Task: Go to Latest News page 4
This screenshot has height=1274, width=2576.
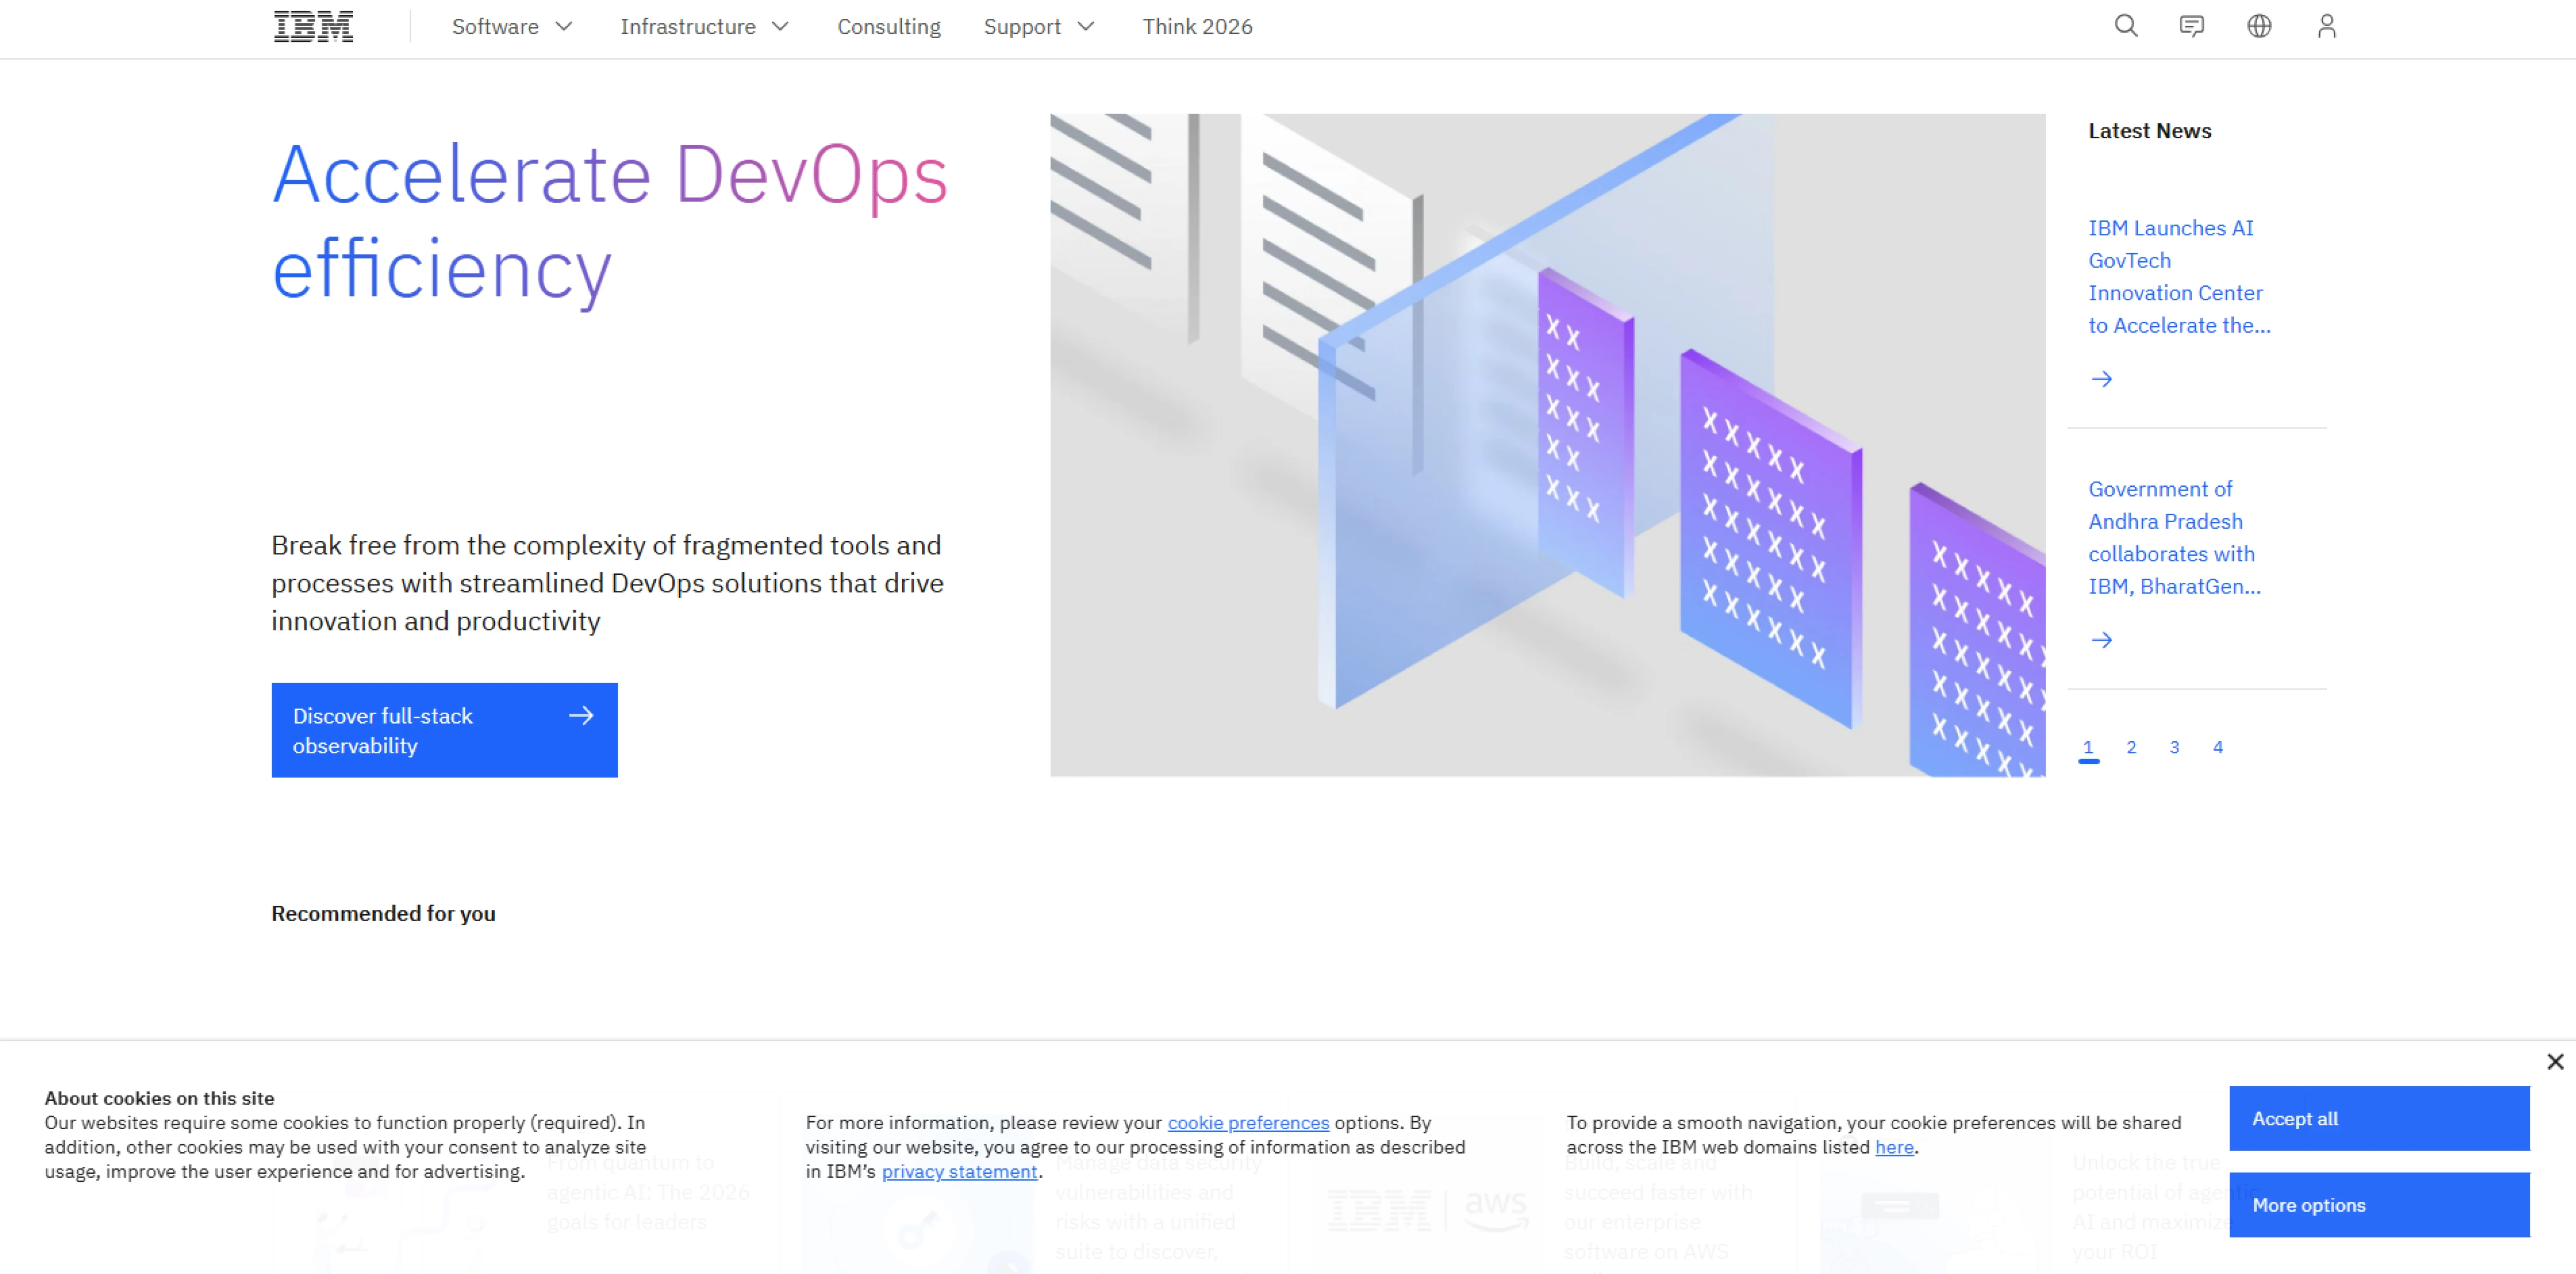Action: (x=2217, y=747)
